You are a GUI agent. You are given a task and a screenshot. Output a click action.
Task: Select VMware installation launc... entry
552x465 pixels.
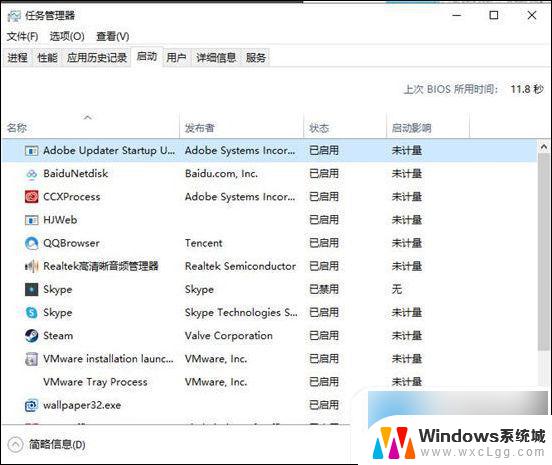coord(108,359)
